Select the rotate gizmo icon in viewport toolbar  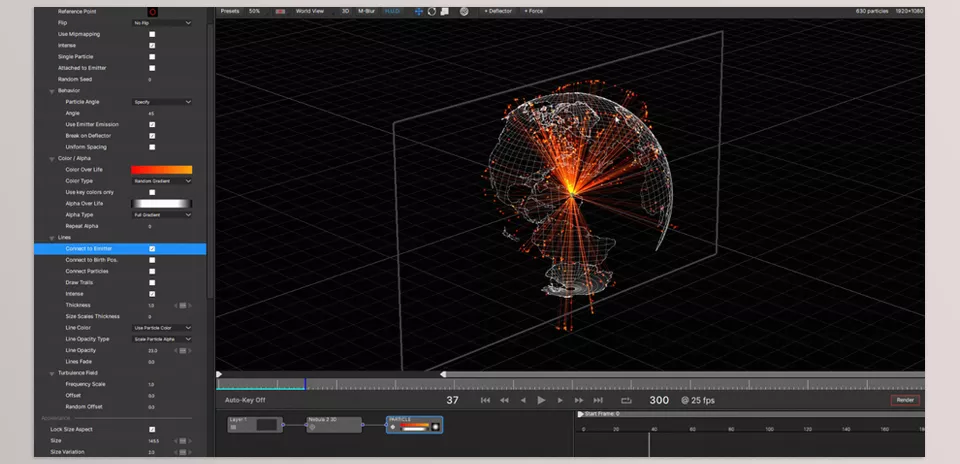coord(432,12)
